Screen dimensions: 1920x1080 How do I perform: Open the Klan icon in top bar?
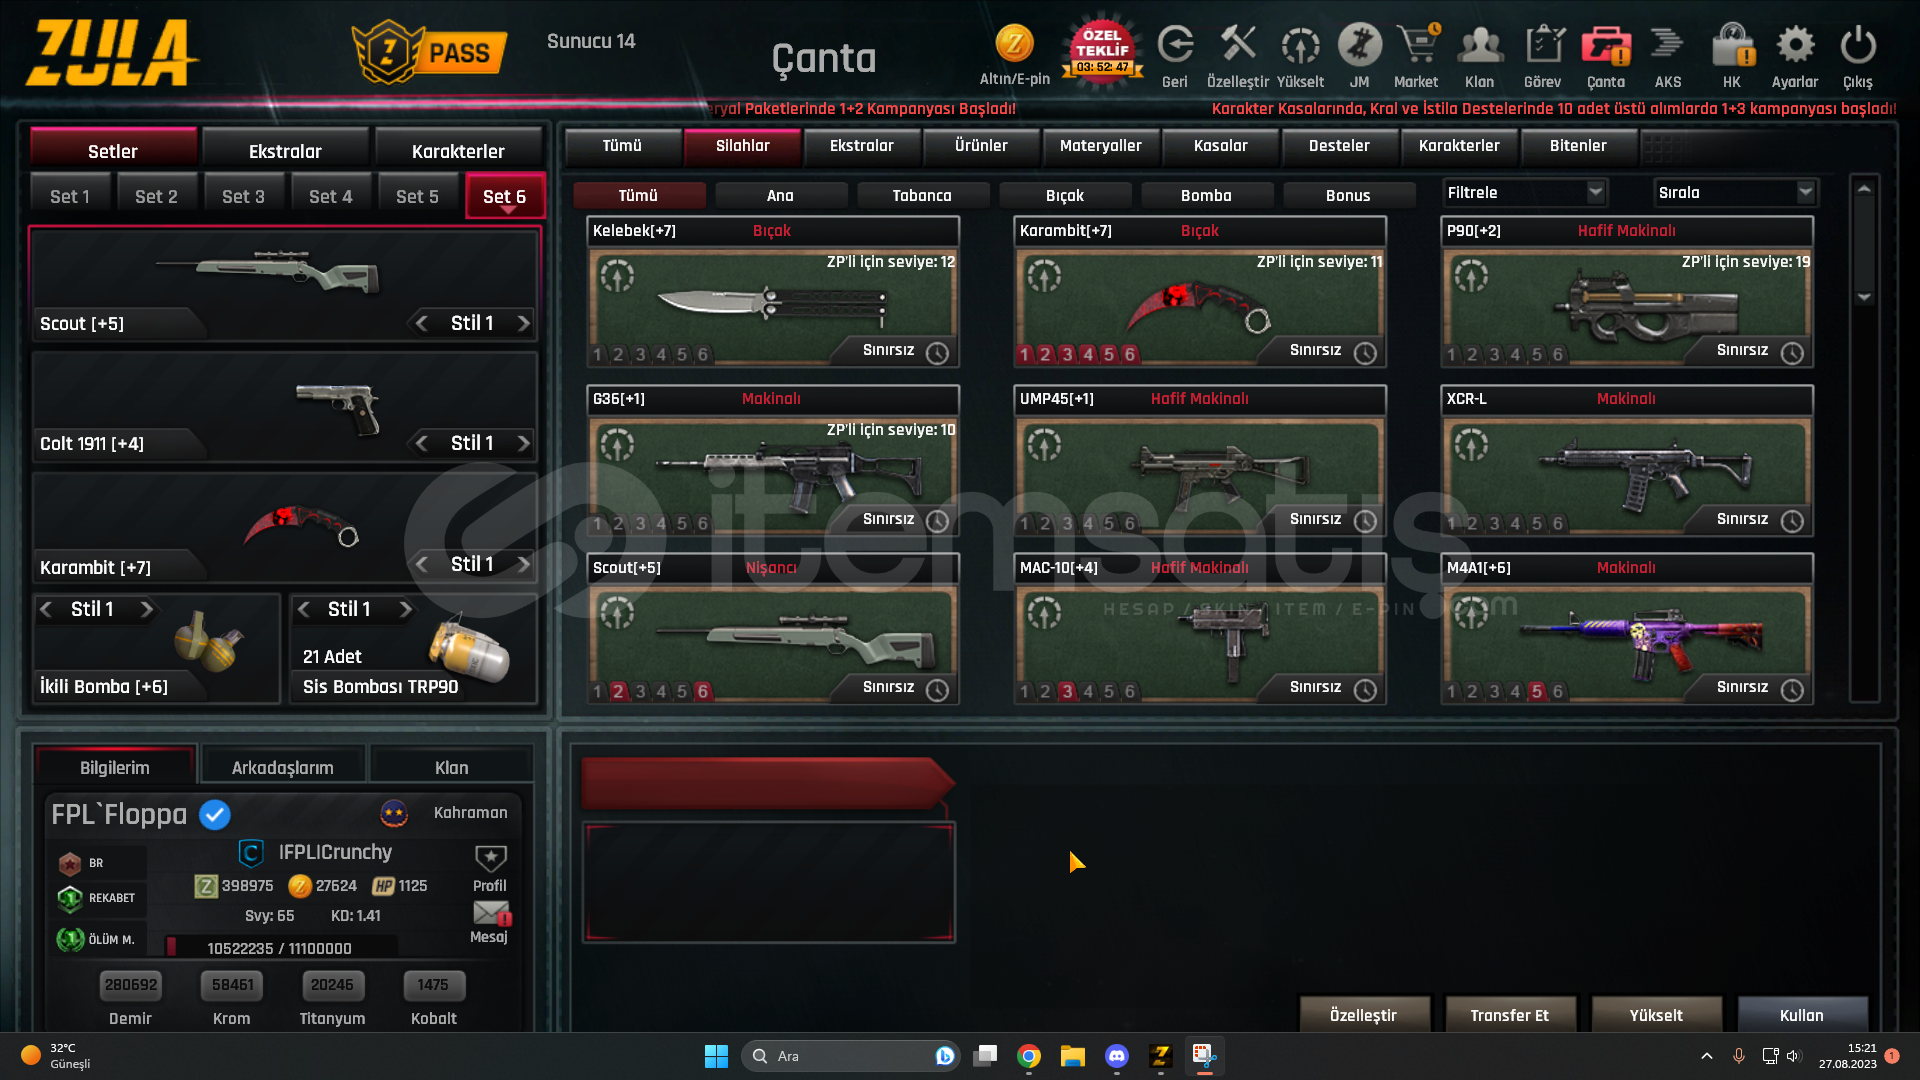pos(1480,45)
